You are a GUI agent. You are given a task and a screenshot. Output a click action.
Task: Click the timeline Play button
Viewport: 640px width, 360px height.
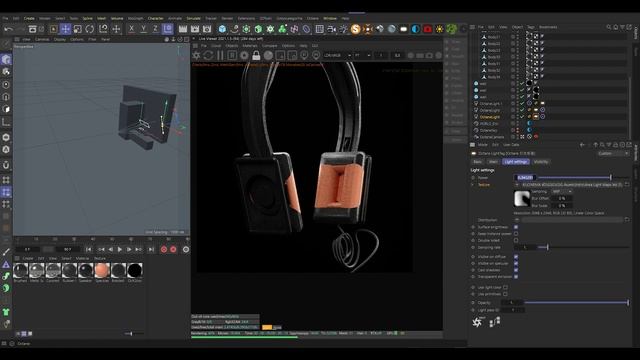click(120, 249)
